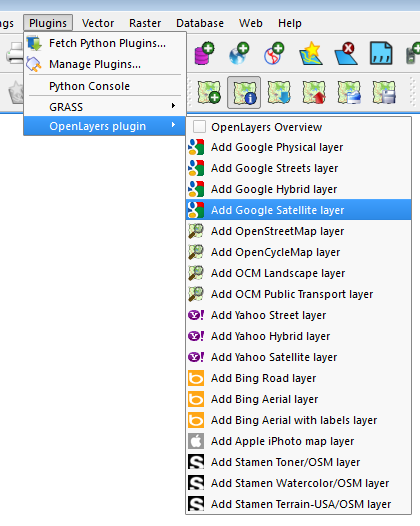Click the Manage Plugins plug icon
Image resolution: width=420 pixels, height=526 pixels.
coord(34,64)
